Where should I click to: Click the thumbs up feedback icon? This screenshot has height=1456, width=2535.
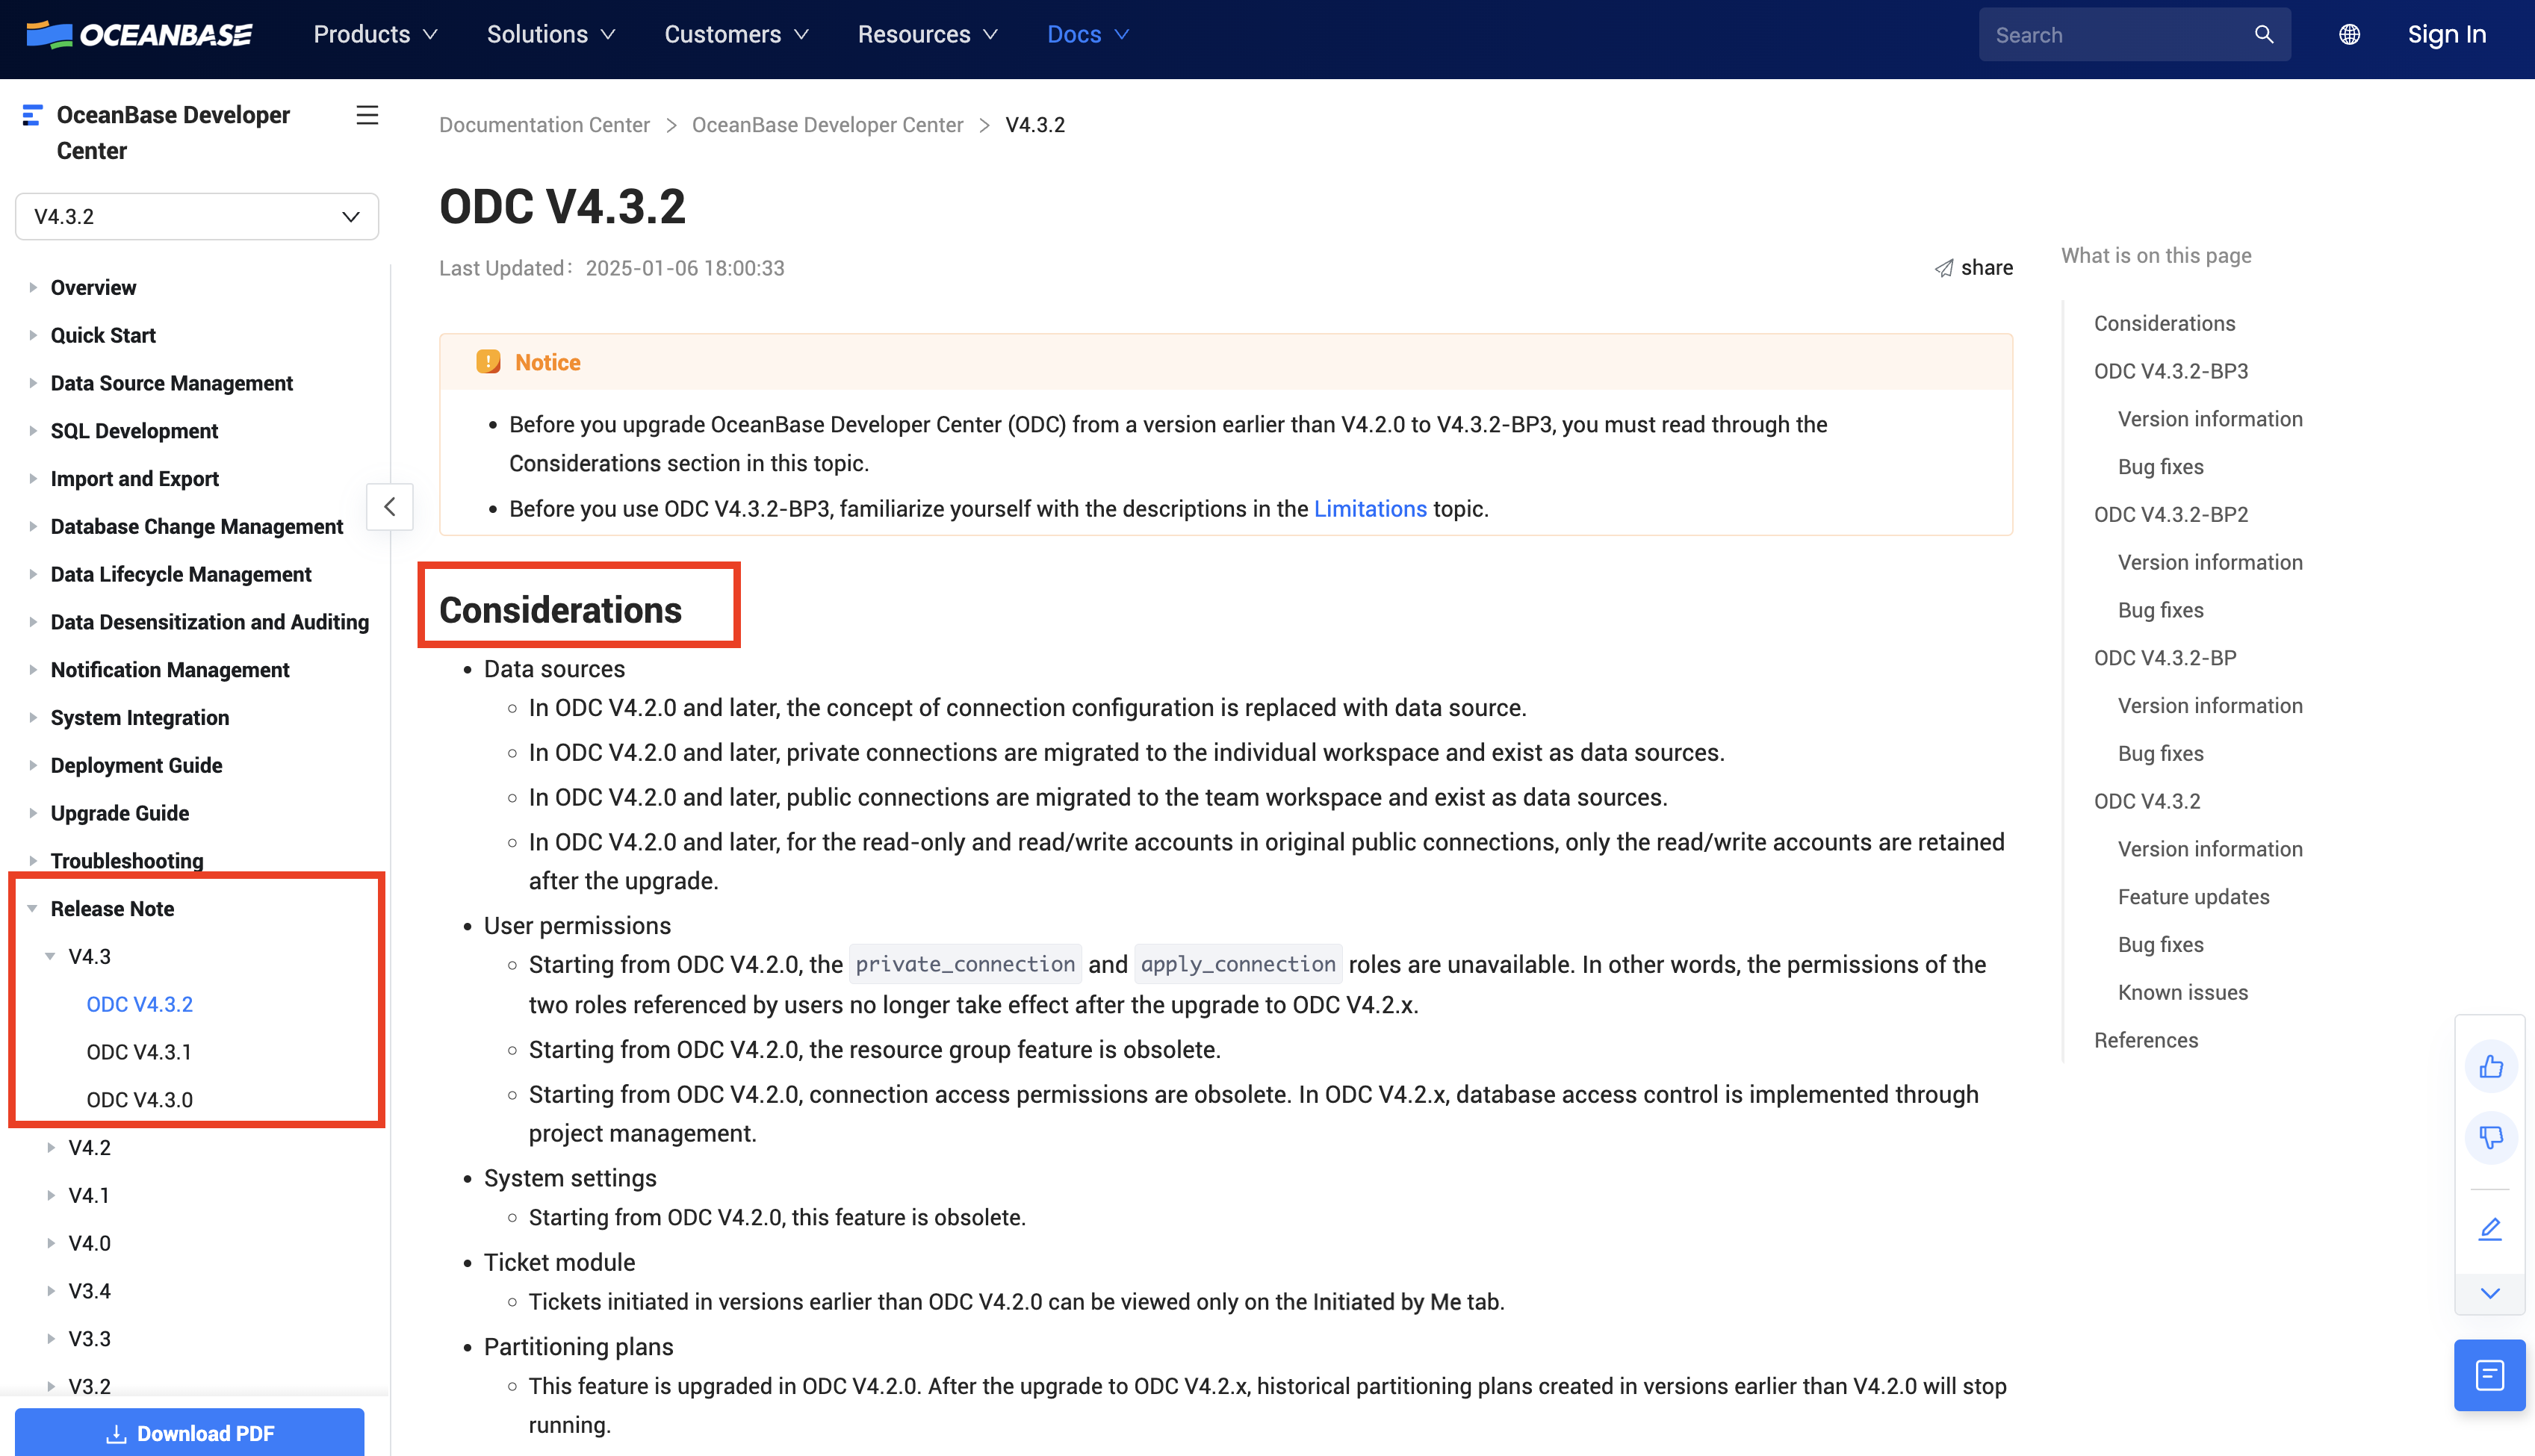coord(2490,1066)
